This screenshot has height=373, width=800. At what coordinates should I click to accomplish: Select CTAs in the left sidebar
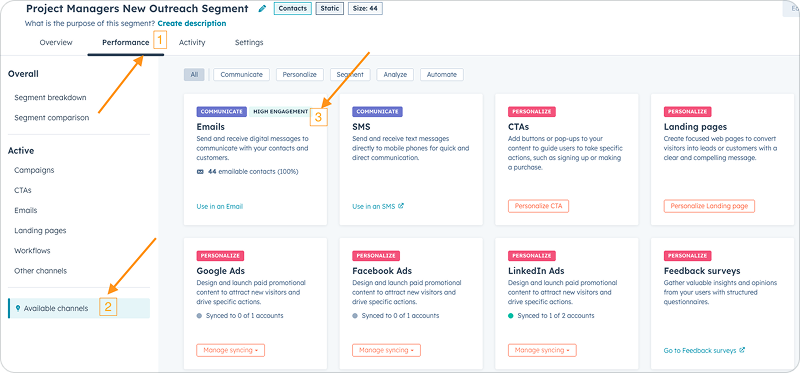tap(23, 190)
